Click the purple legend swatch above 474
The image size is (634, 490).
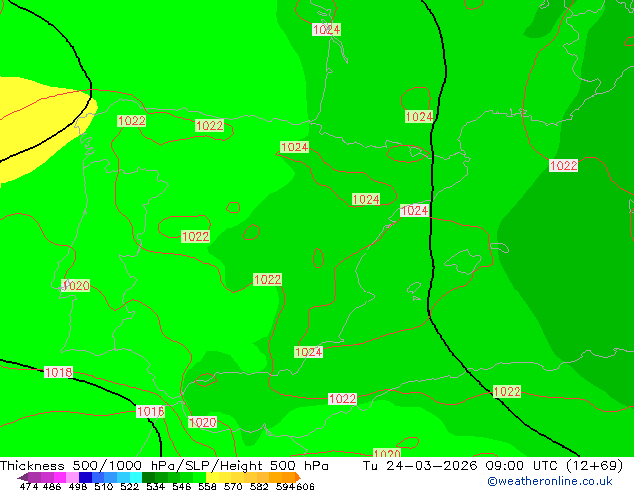pyautogui.click(x=34, y=477)
